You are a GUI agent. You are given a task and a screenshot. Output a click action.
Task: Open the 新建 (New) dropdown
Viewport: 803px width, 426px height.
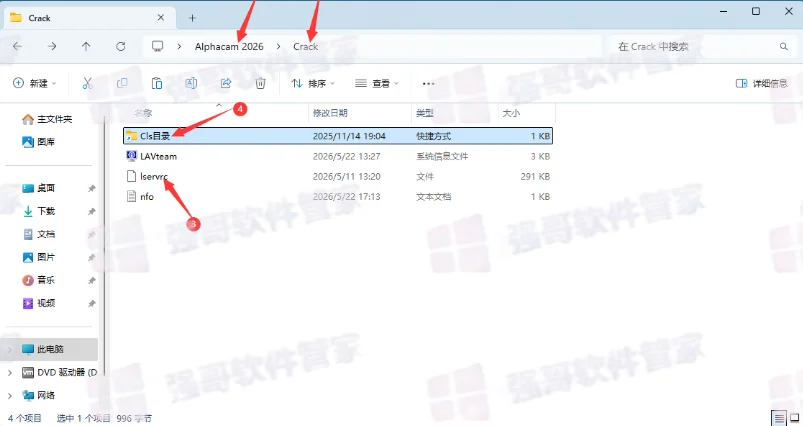coord(34,83)
